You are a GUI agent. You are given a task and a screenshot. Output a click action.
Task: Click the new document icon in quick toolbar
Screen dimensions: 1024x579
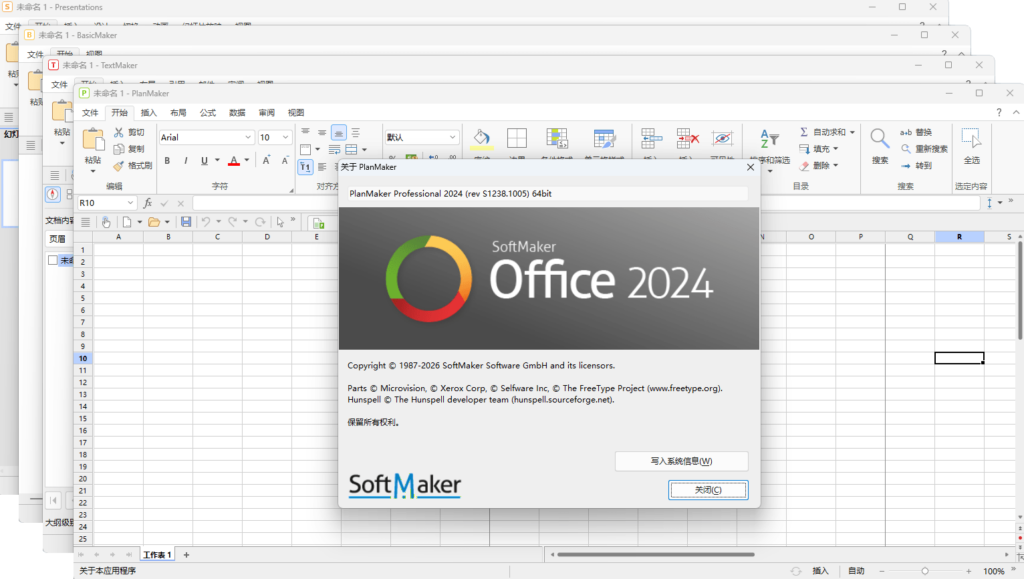tap(127, 222)
